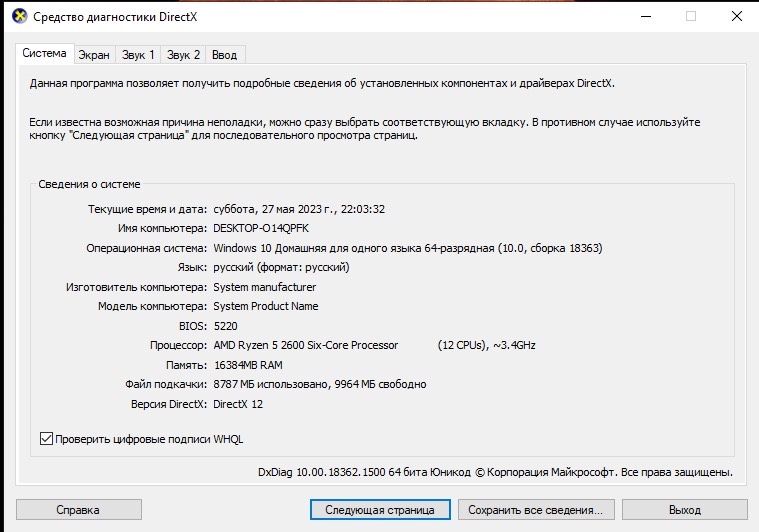Click the AMD Ryzen 5 2600 processor value
The height and width of the screenshot is (532, 759).
point(305,345)
